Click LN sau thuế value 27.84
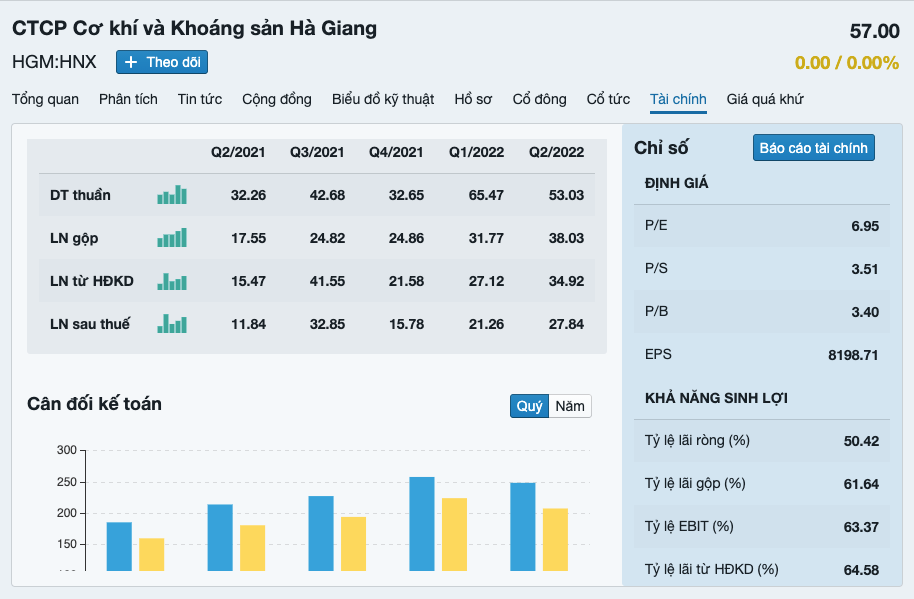The height and width of the screenshot is (599, 914). coord(566,325)
